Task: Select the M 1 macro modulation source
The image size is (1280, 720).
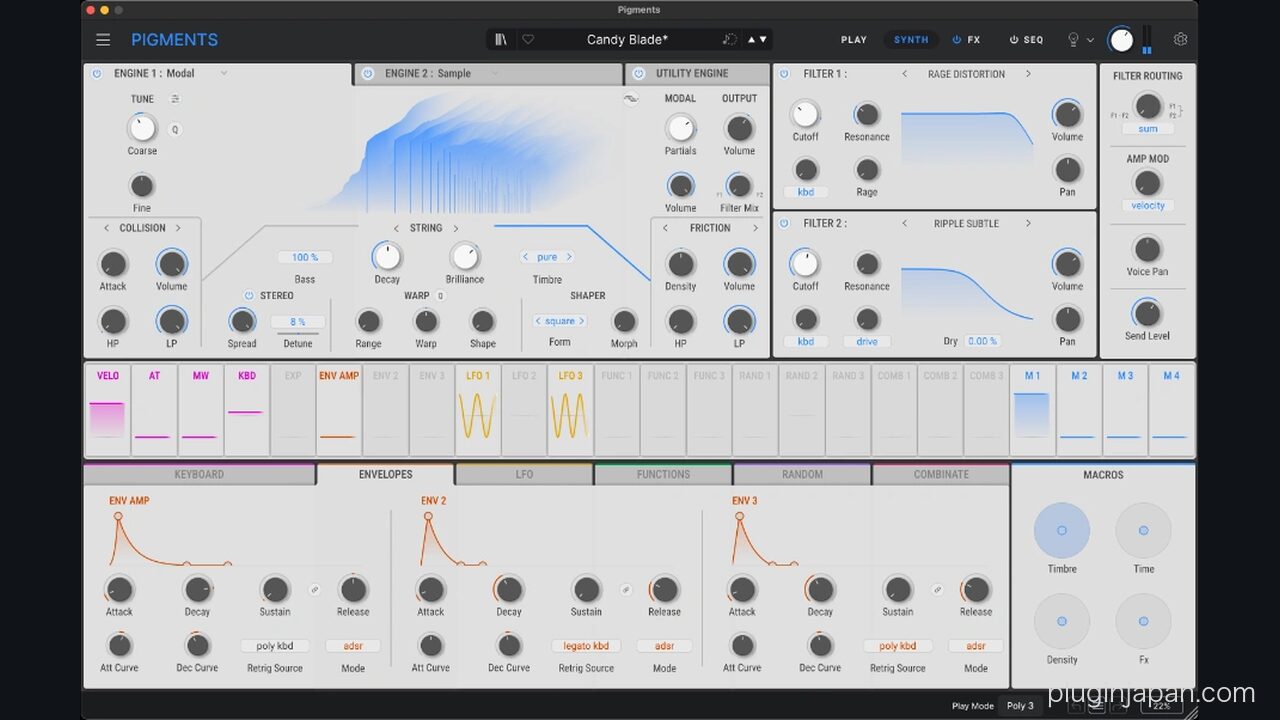Action: tap(1032, 408)
